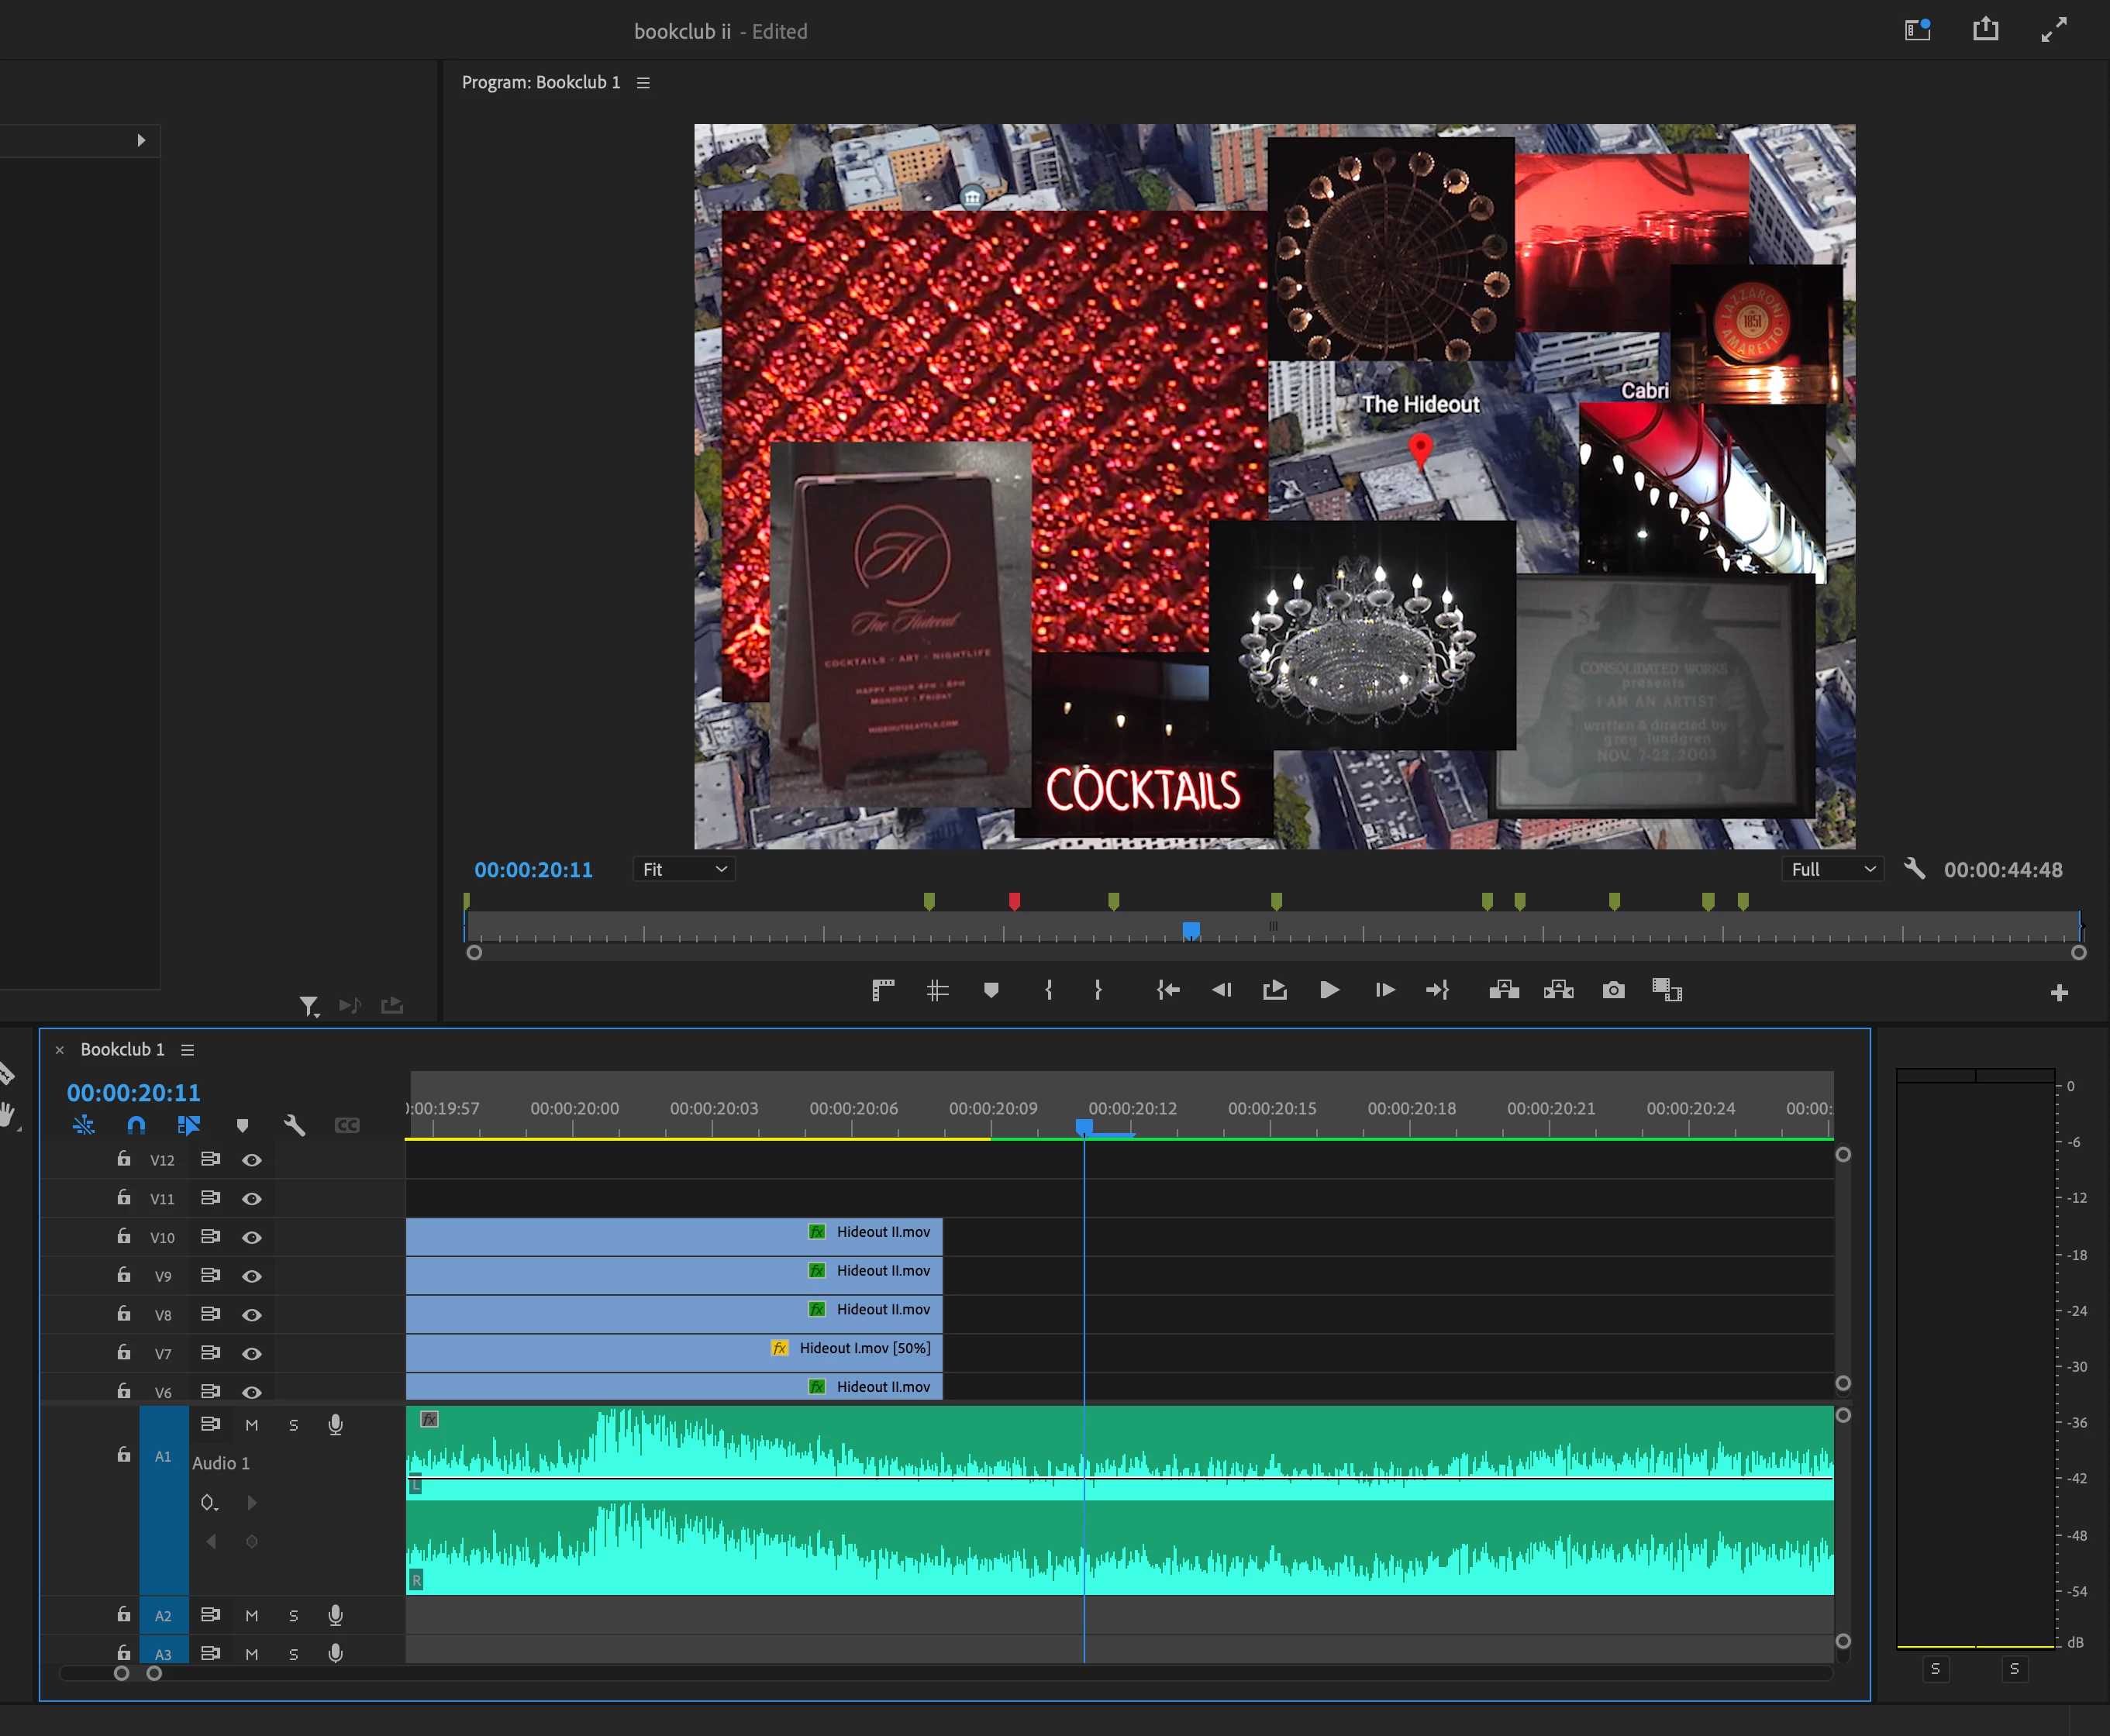Click the Add Marker icon in Program monitor
Viewport: 2110px width, 1736px height.
[991, 990]
